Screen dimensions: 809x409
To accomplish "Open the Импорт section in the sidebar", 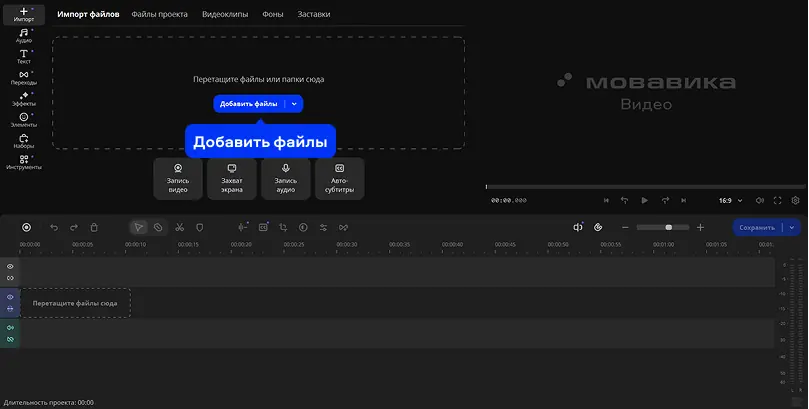I will (x=24, y=14).
